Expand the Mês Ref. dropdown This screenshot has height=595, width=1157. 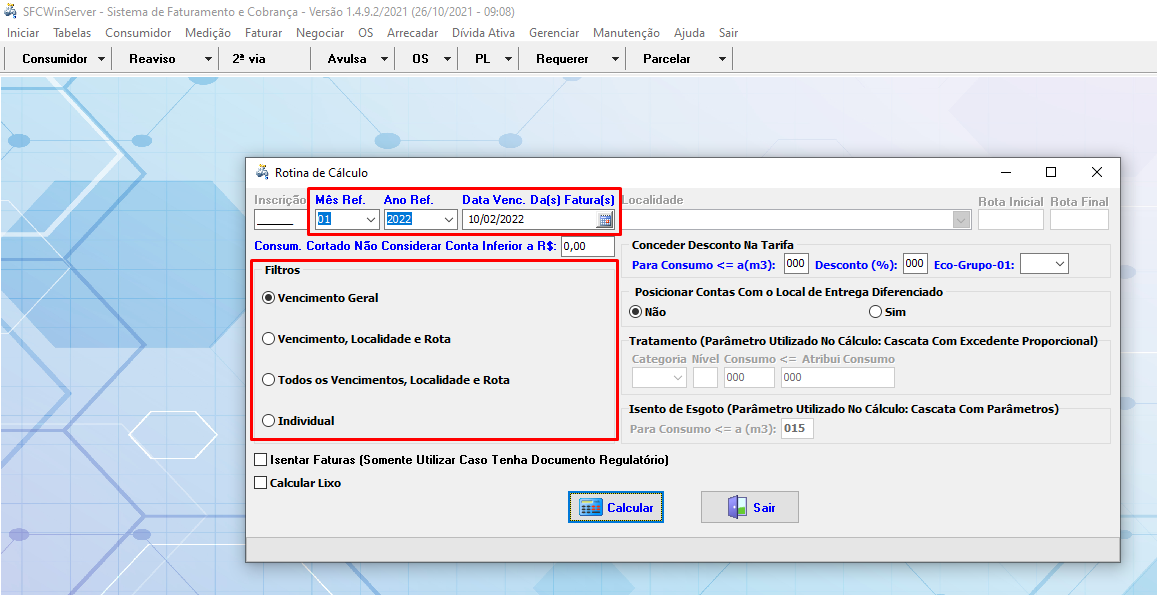point(370,220)
